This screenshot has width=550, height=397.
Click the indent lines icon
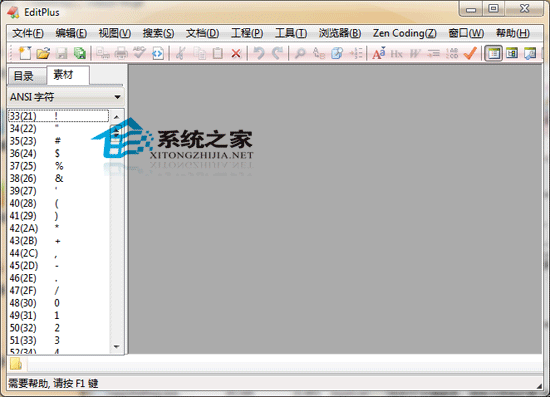pos(434,54)
